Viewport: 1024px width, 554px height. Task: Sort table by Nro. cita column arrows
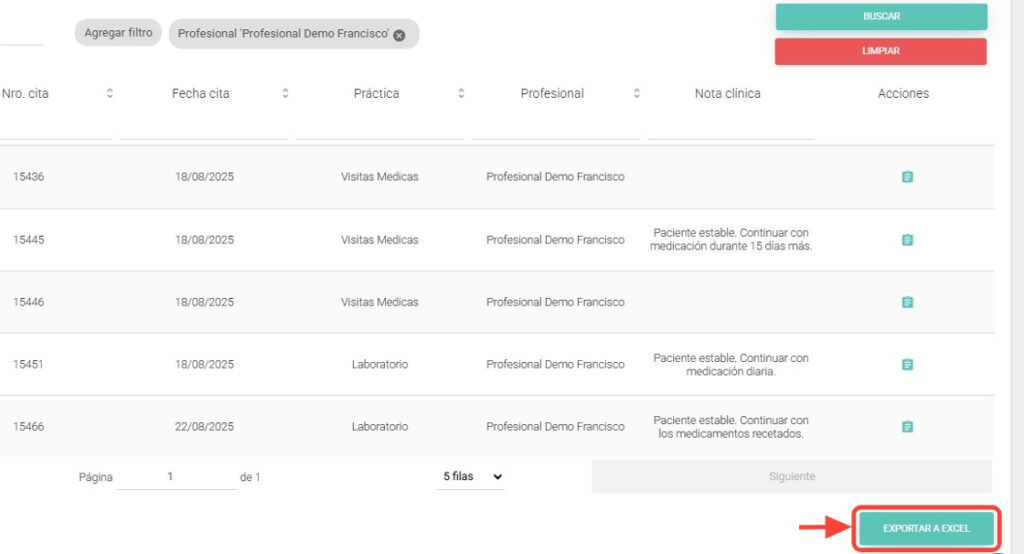110,94
